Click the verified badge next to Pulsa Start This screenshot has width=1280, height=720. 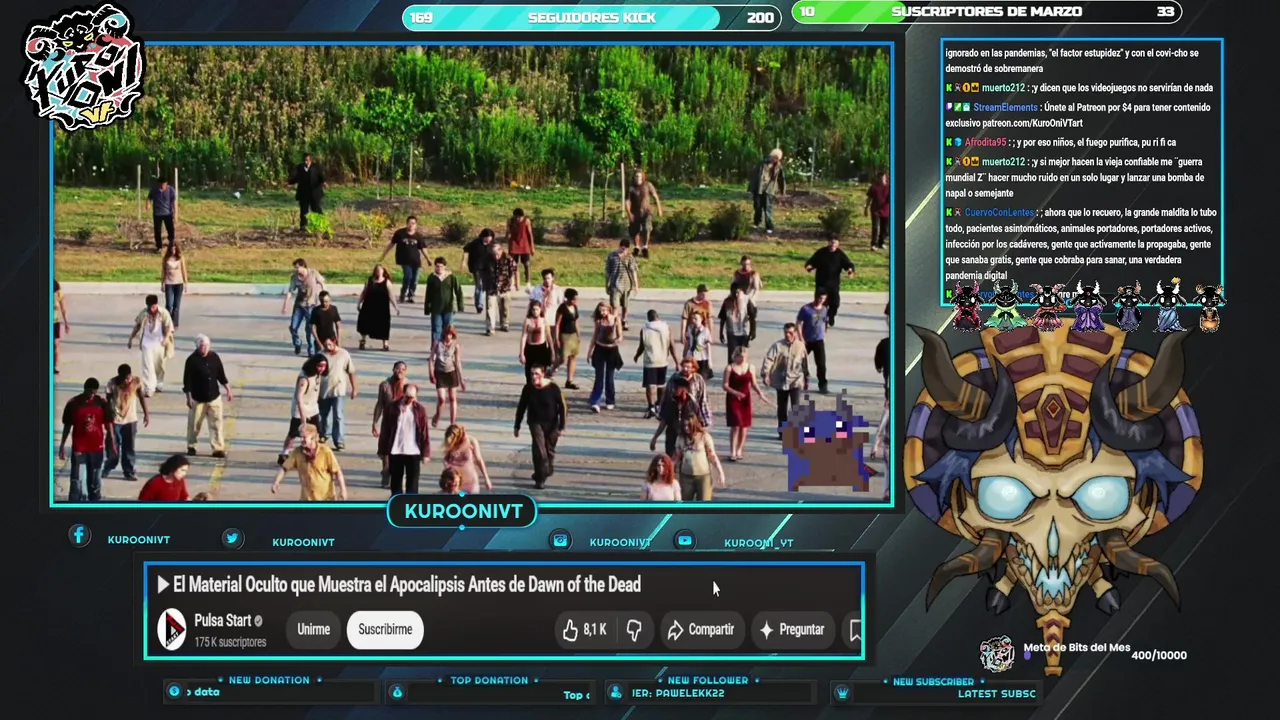259,621
